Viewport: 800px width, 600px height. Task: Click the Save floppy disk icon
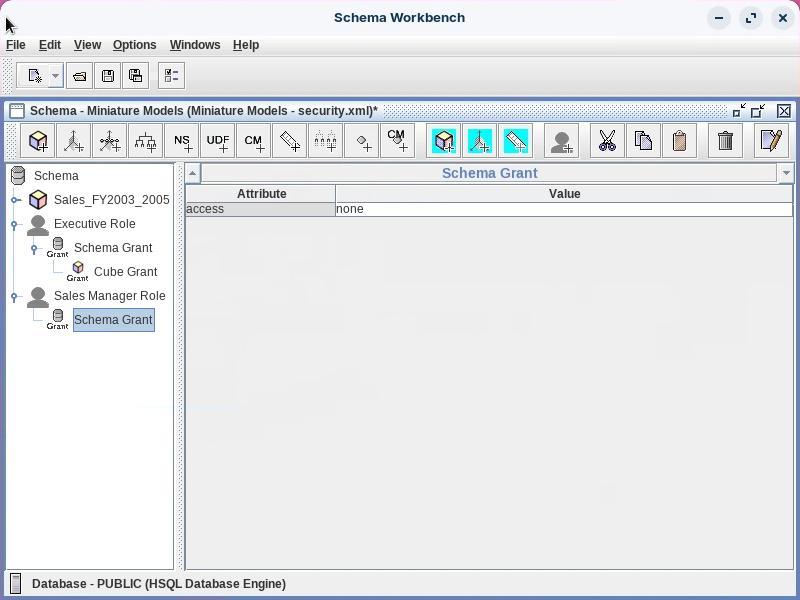pos(108,76)
